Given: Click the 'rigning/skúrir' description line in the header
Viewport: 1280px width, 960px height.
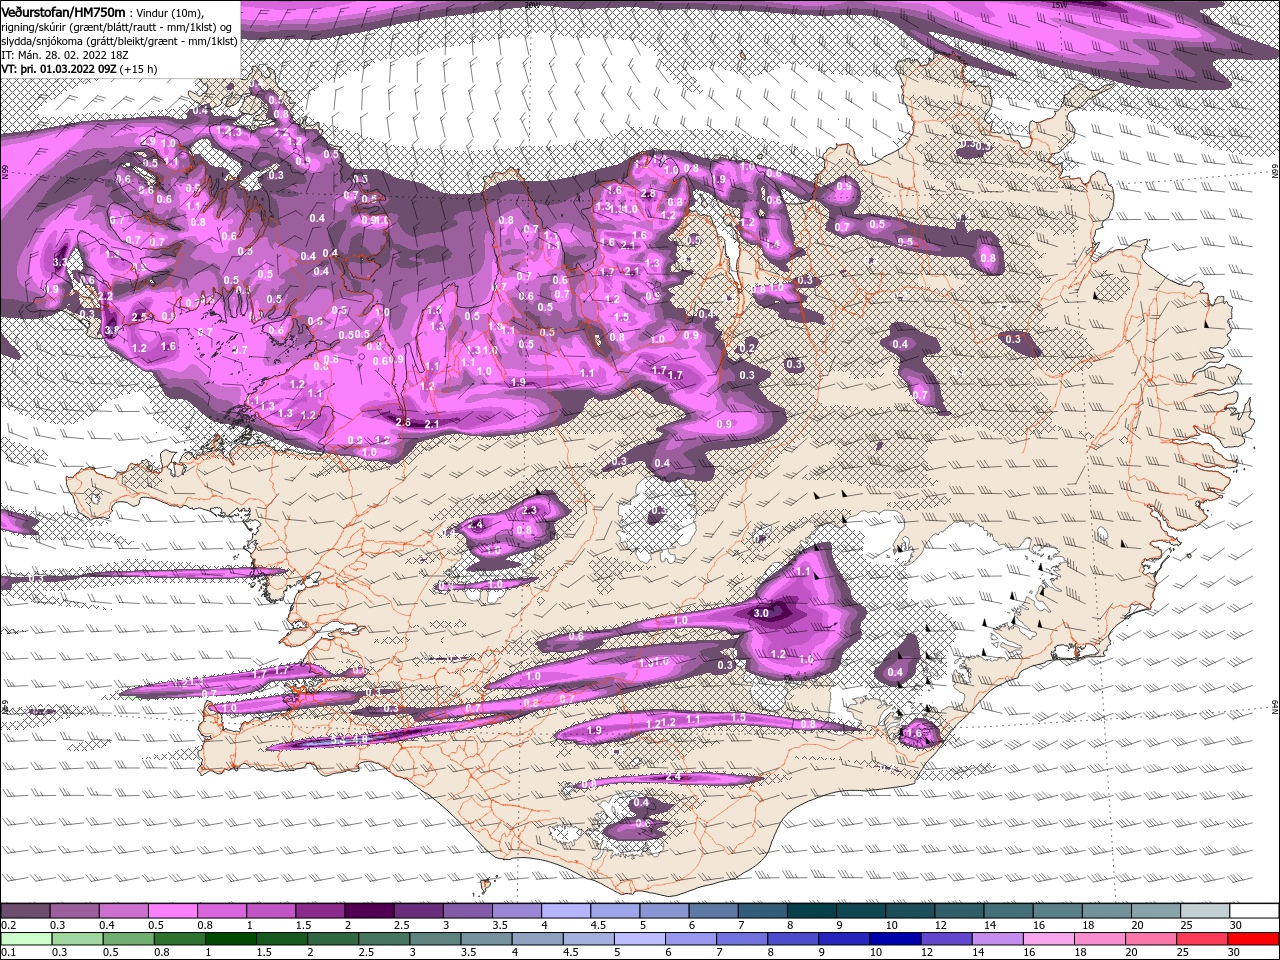Looking at the screenshot, I should [x=116, y=27].
